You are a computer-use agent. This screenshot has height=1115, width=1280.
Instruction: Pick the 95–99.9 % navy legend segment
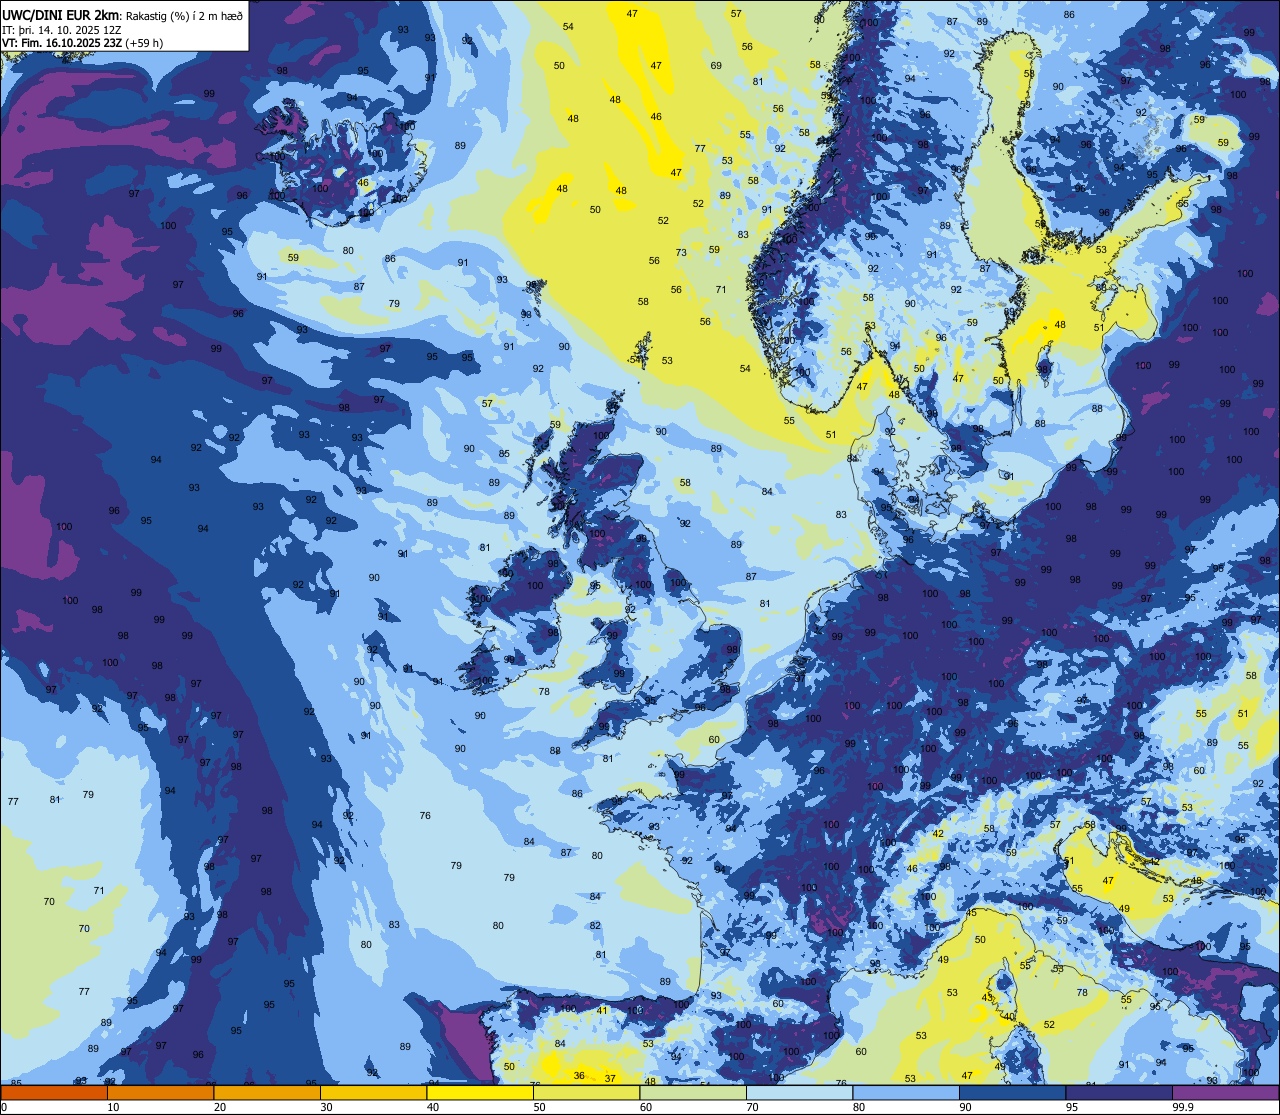1119,1093
